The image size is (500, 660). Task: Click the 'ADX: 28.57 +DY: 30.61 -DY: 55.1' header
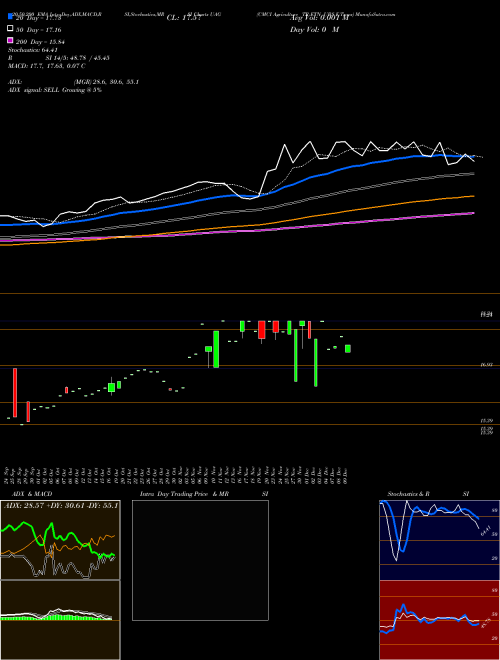coord(60,505)
